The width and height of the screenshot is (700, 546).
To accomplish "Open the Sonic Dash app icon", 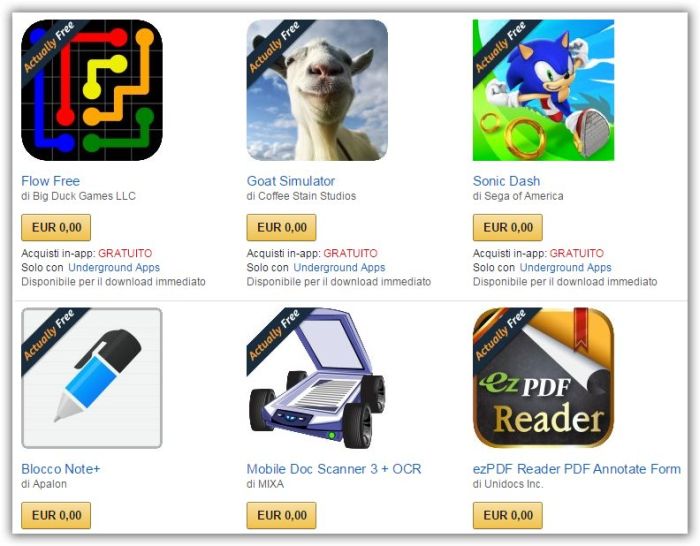I will click(x=543, y=90).
